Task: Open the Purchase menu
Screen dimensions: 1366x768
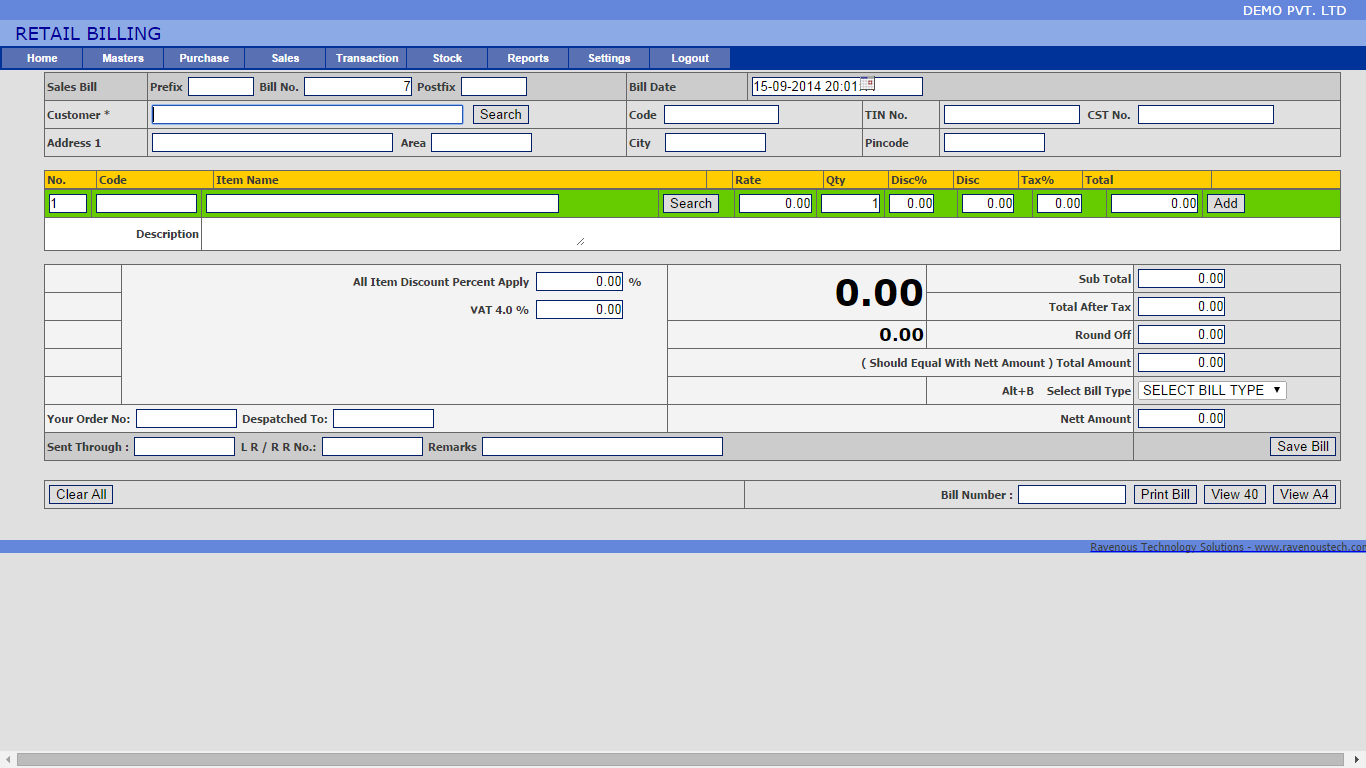Action: (x=204, y=58)
